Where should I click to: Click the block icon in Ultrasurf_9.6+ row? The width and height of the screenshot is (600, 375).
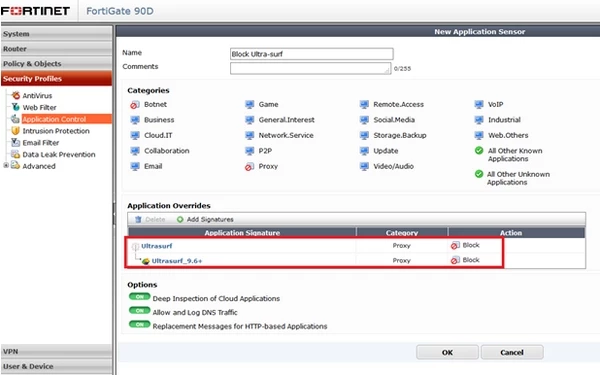[455, 260]
